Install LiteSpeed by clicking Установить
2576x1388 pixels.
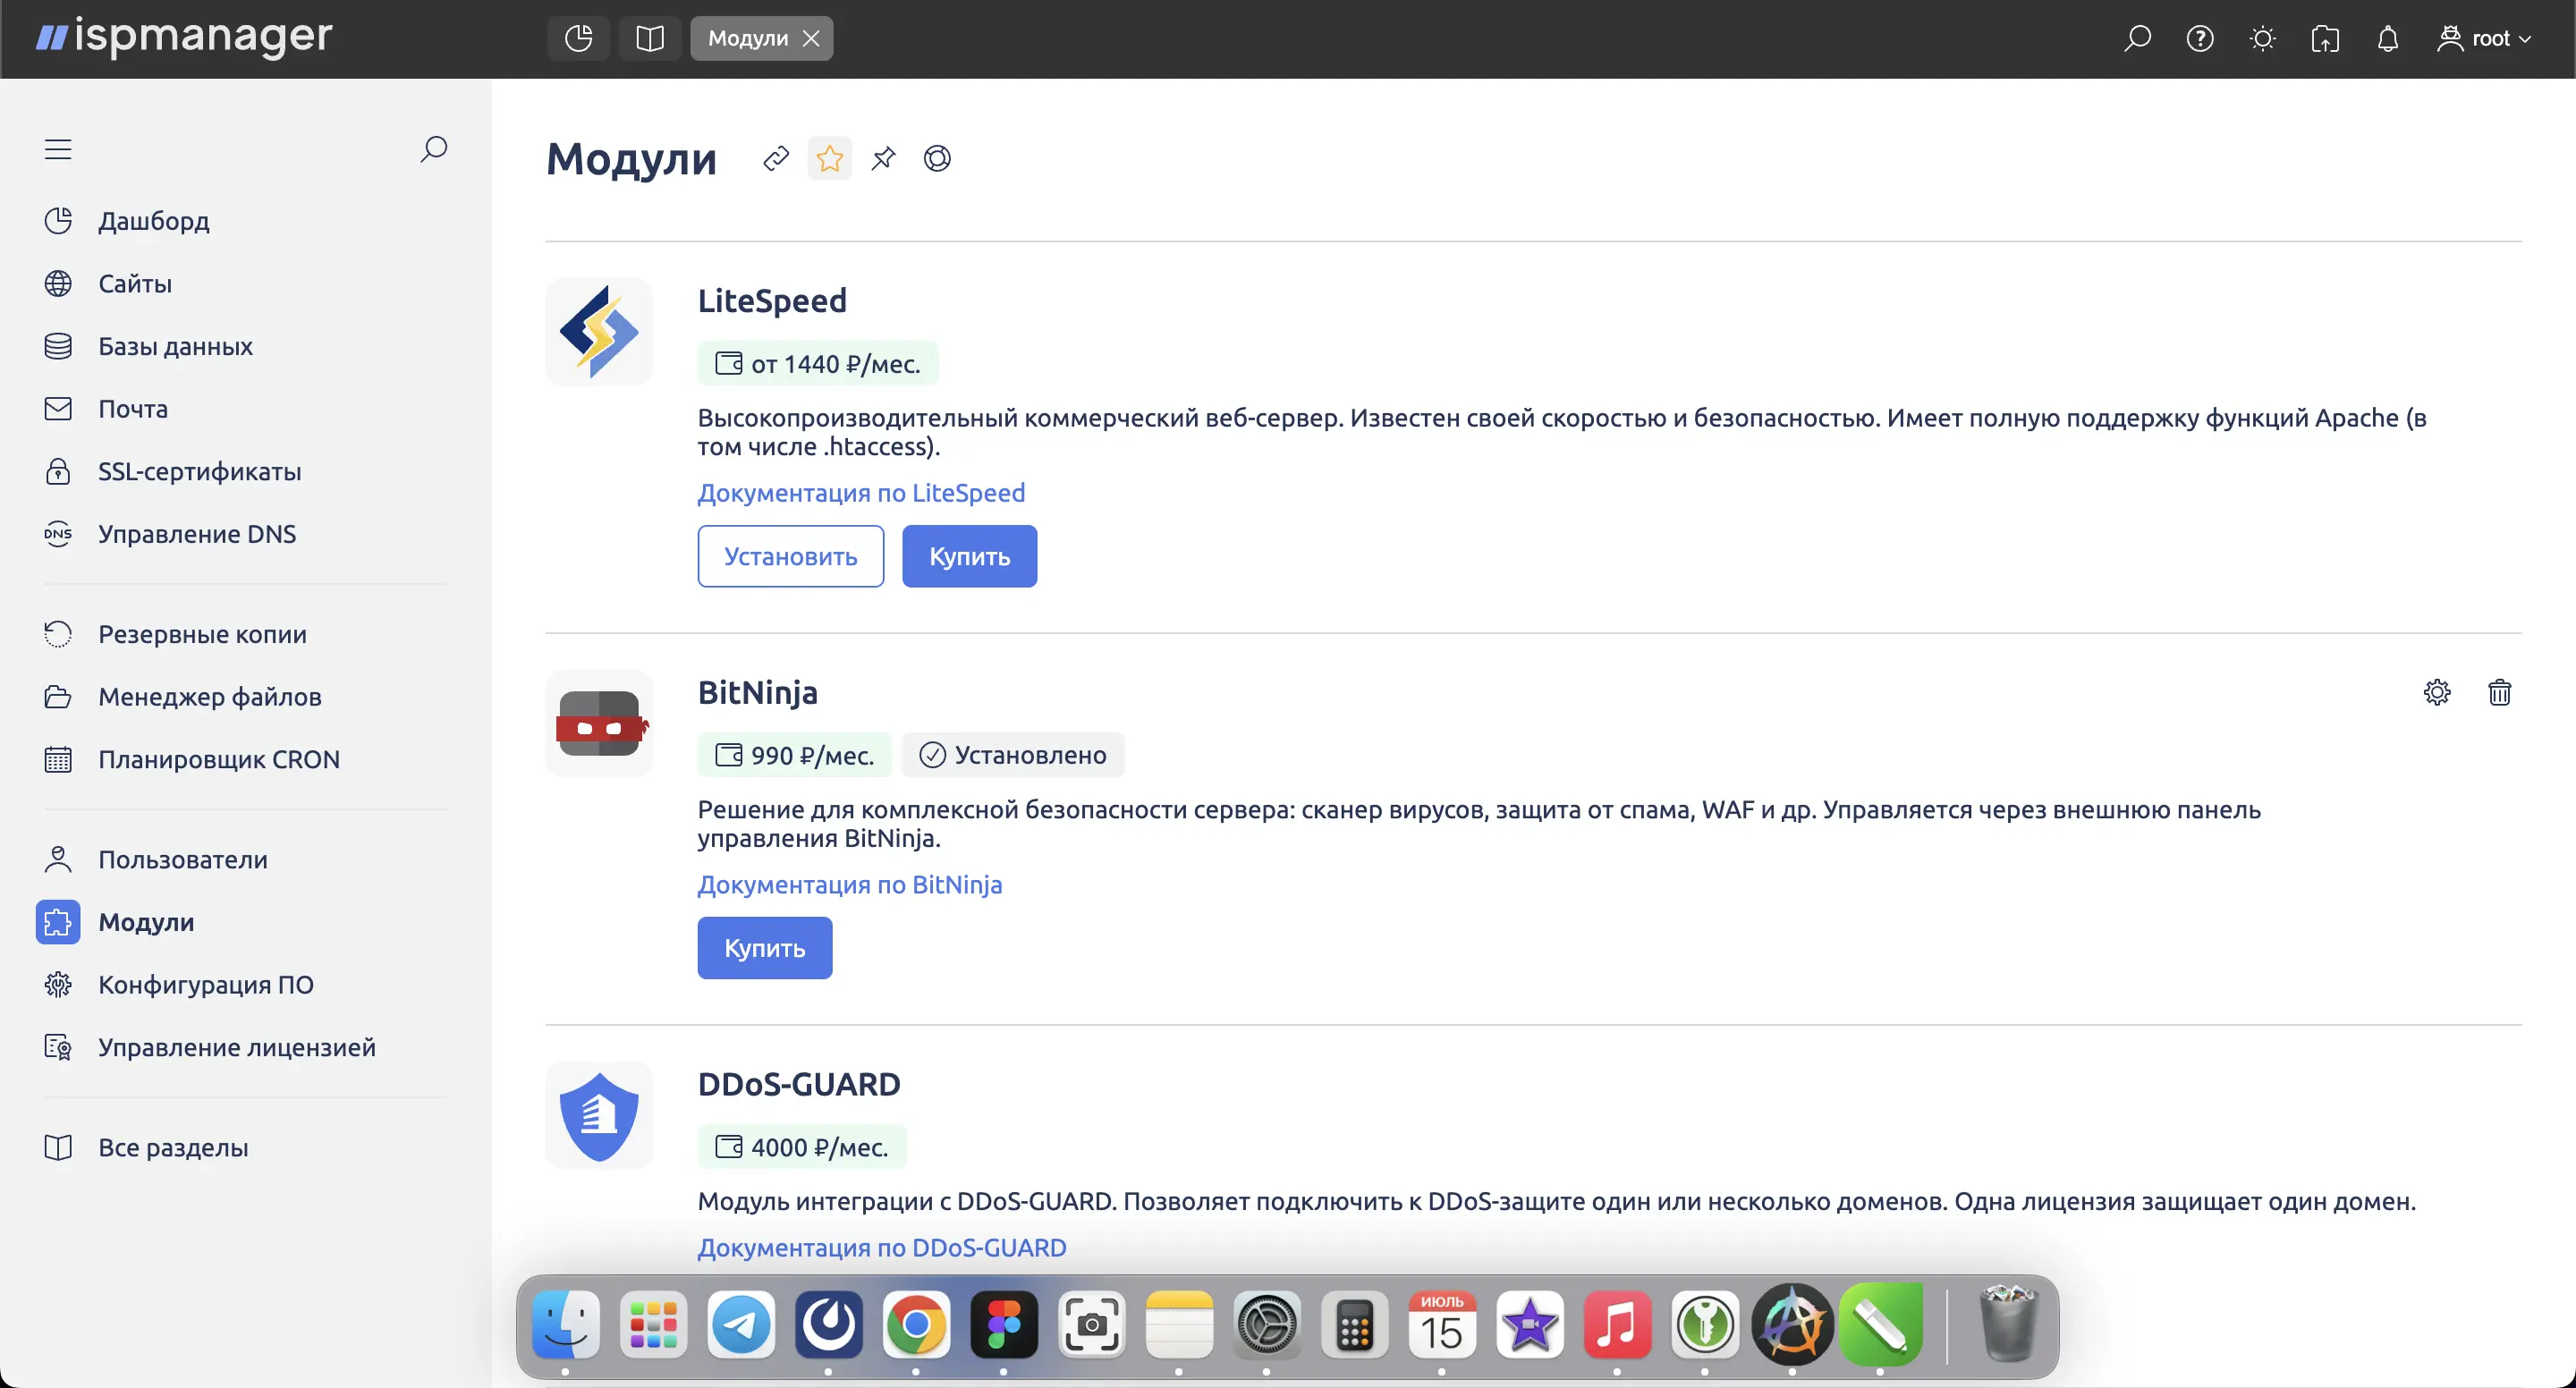[x=790, y=556]
